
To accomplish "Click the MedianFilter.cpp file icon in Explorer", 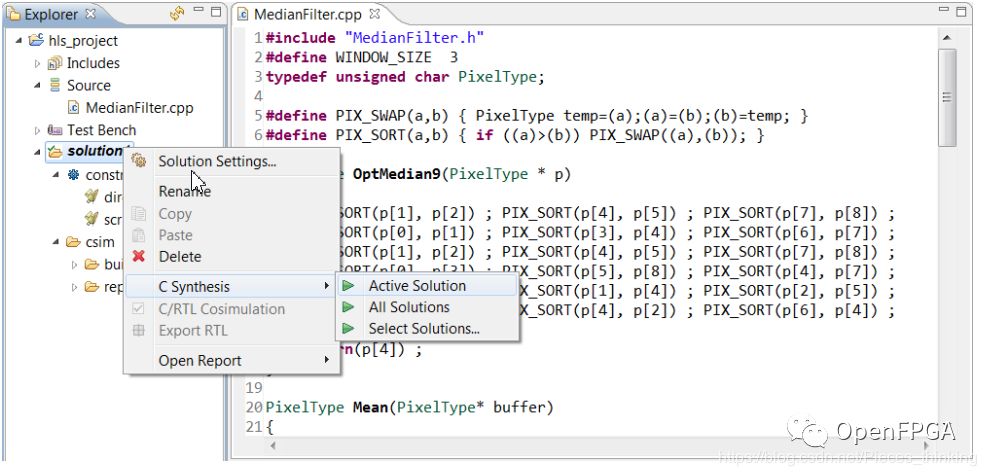I will (74, 108).
